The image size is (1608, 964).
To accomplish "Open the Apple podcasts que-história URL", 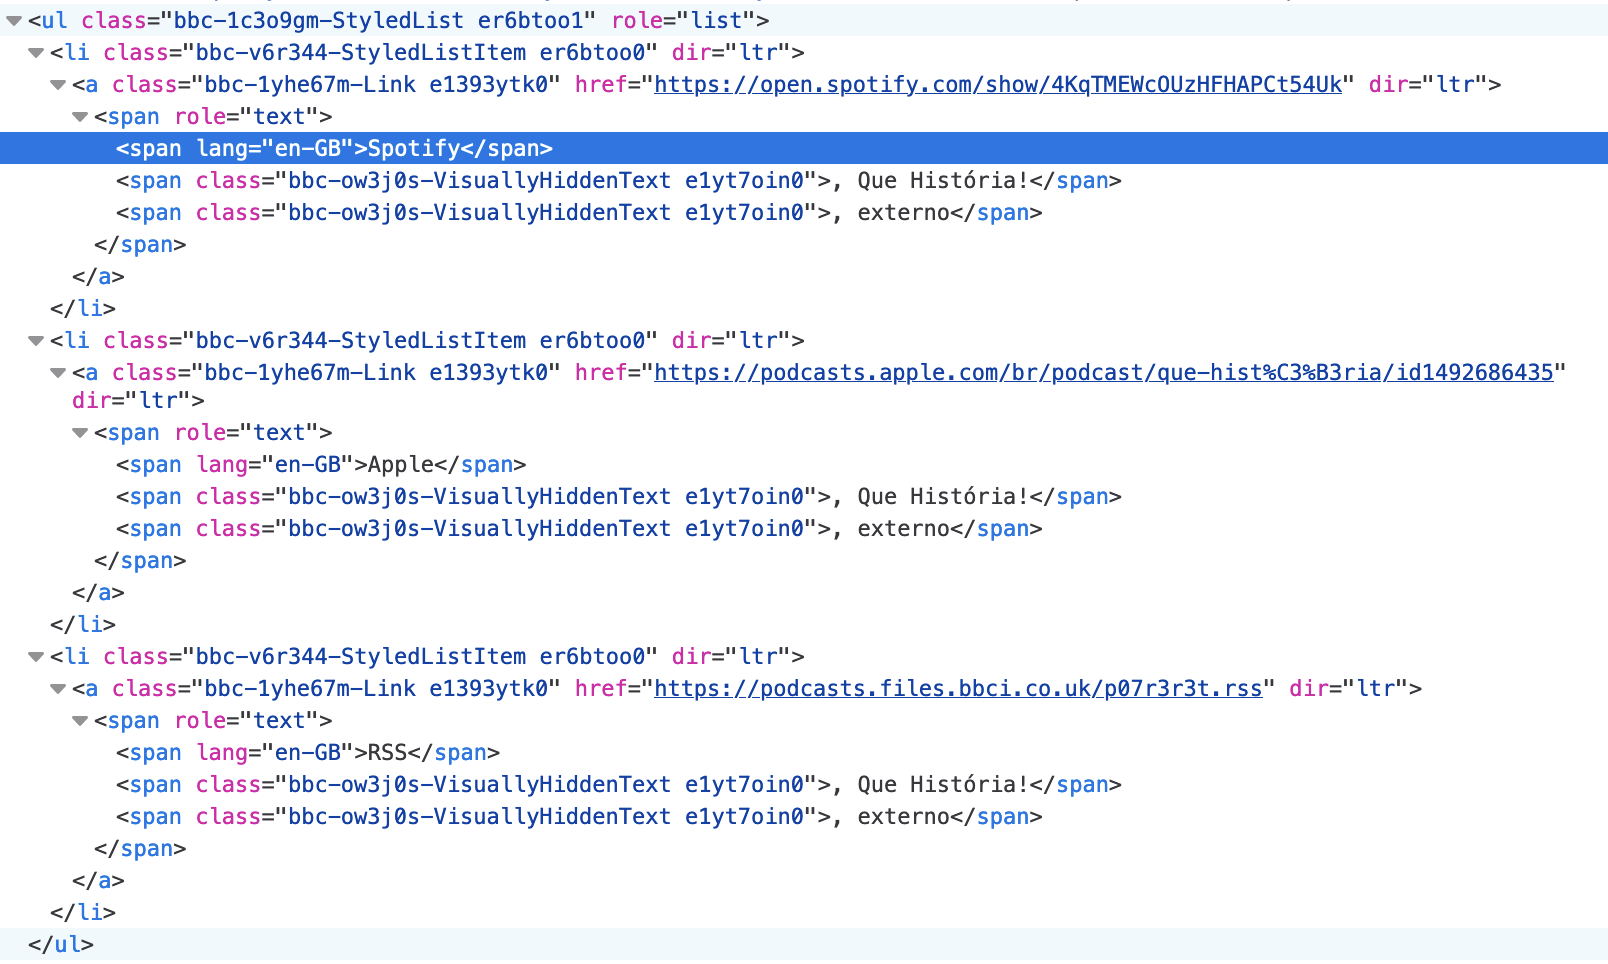I will [x=1100, y=372].
